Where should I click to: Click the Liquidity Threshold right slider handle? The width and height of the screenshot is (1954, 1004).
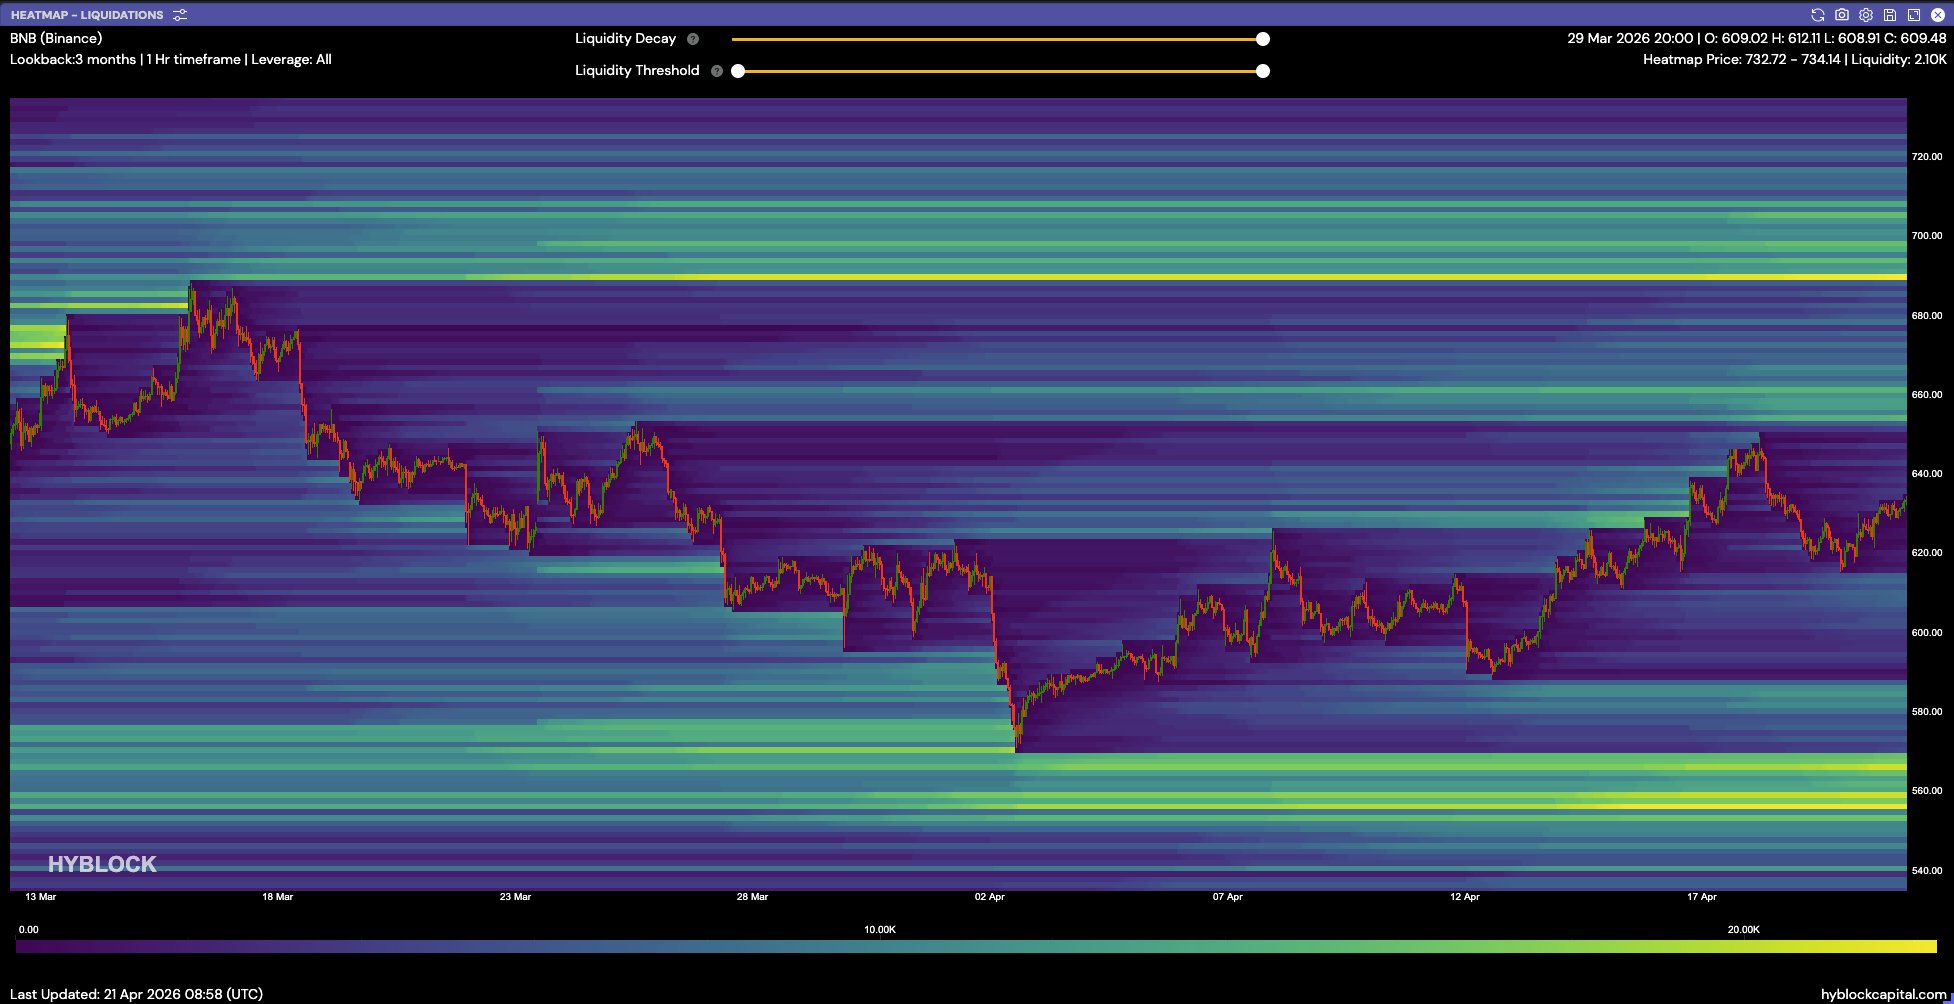pos(1263,71)
